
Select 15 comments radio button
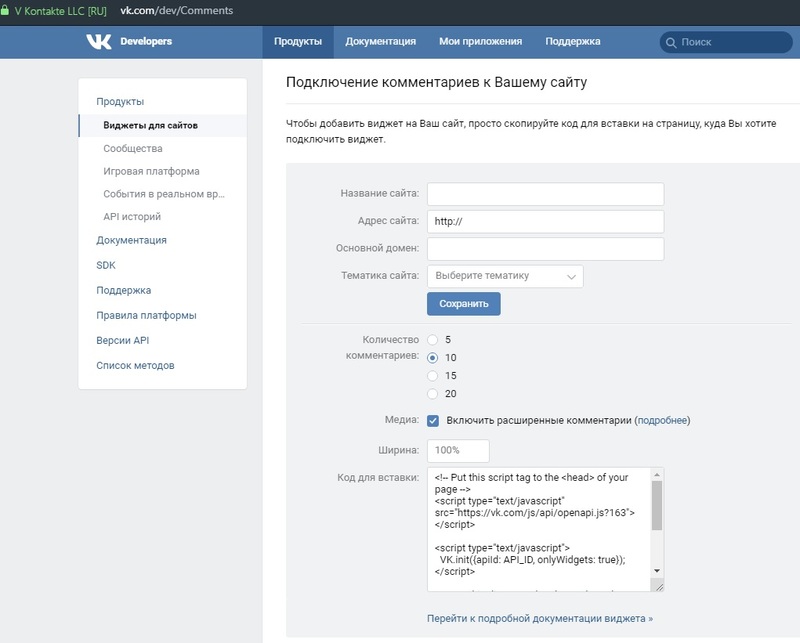click(x=433, y=376)
